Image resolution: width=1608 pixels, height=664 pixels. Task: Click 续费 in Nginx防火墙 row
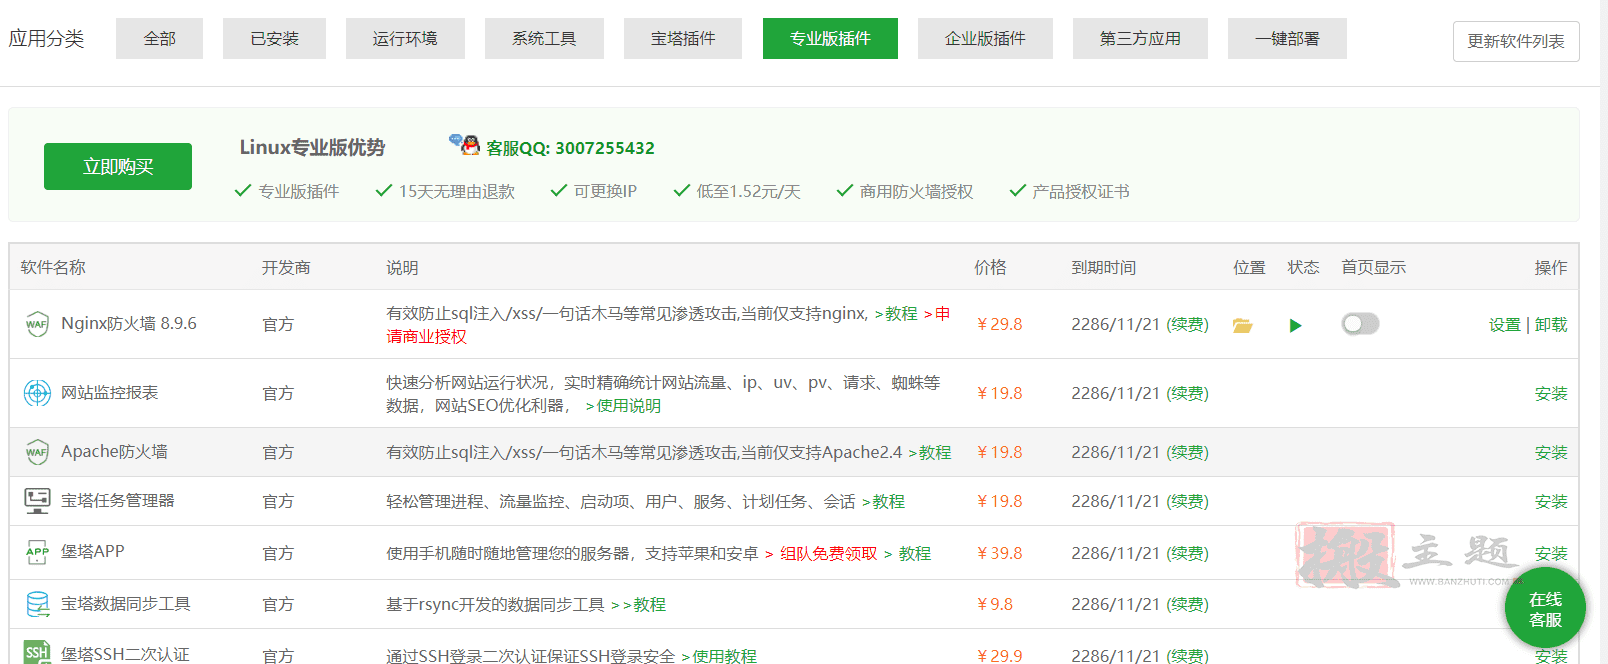click(x=1188, y=324)
